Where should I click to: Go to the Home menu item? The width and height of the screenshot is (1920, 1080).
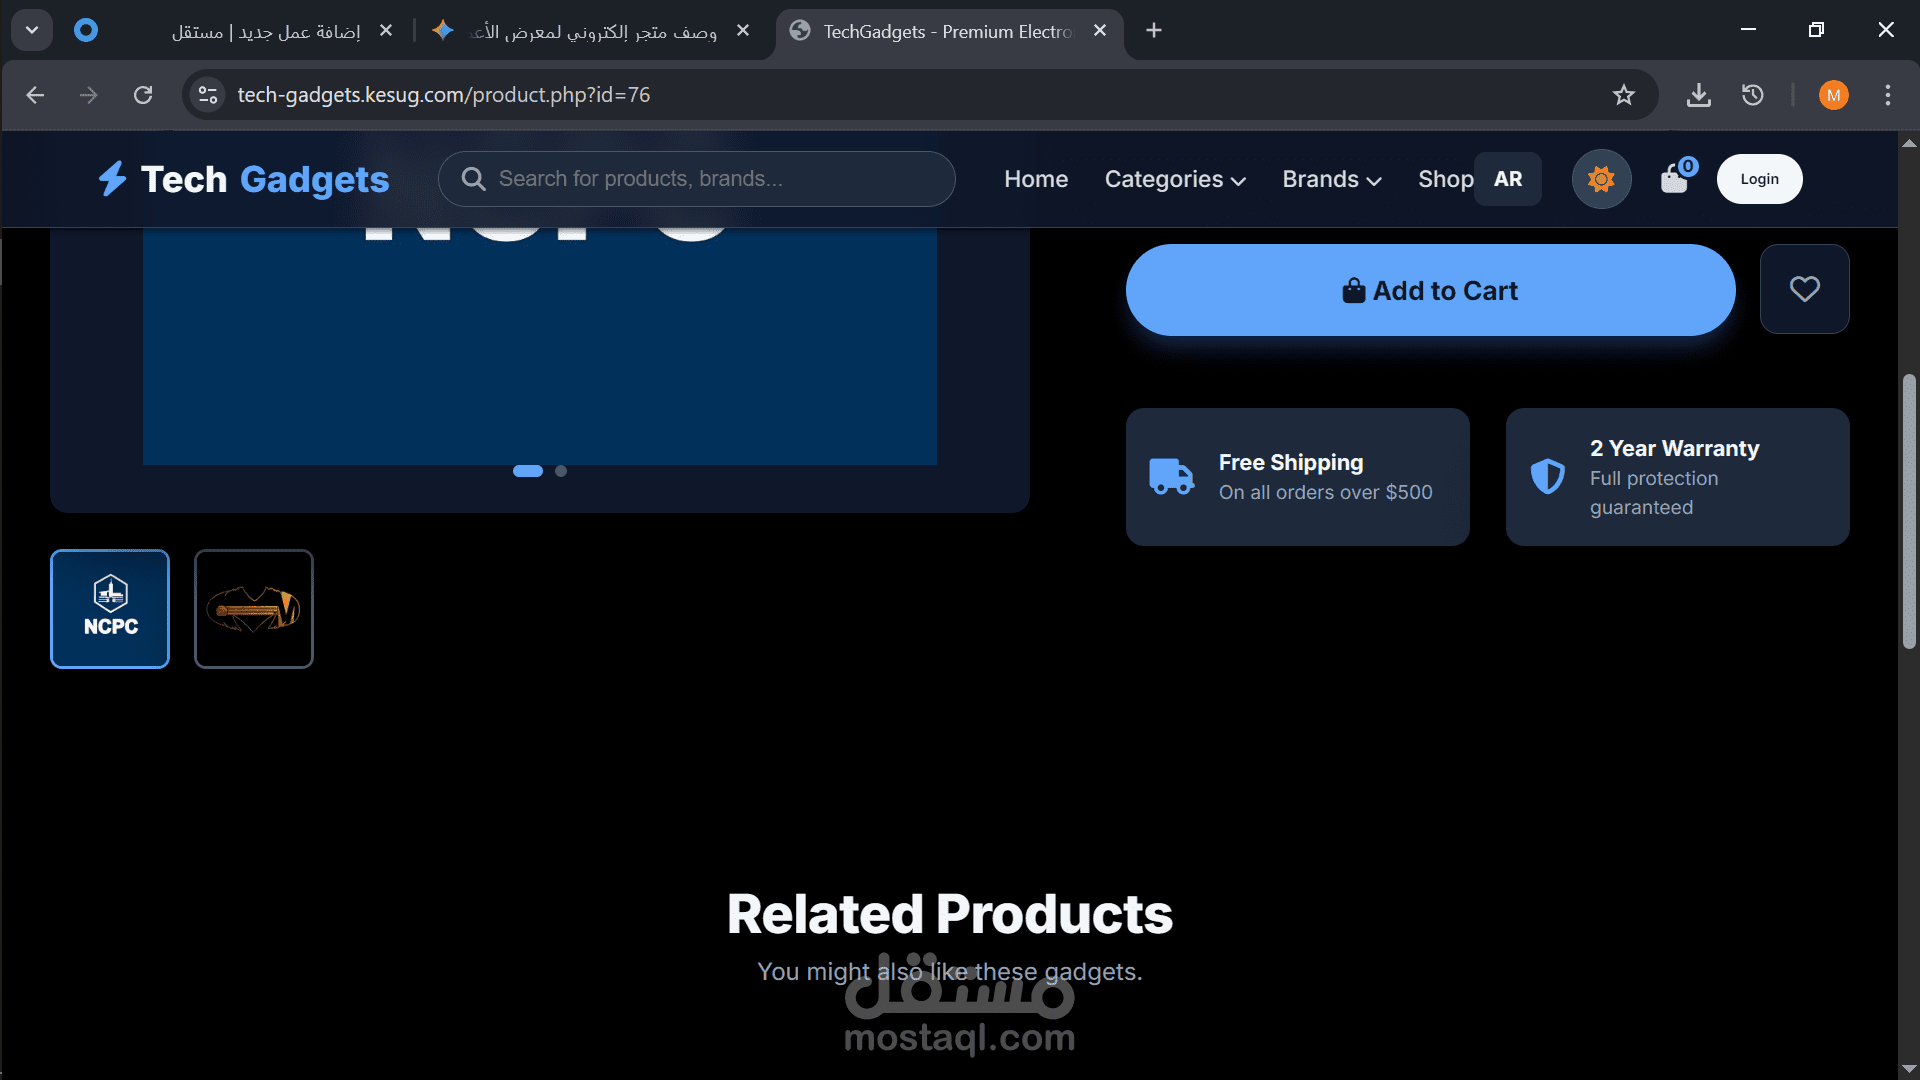click(1036, 179)
